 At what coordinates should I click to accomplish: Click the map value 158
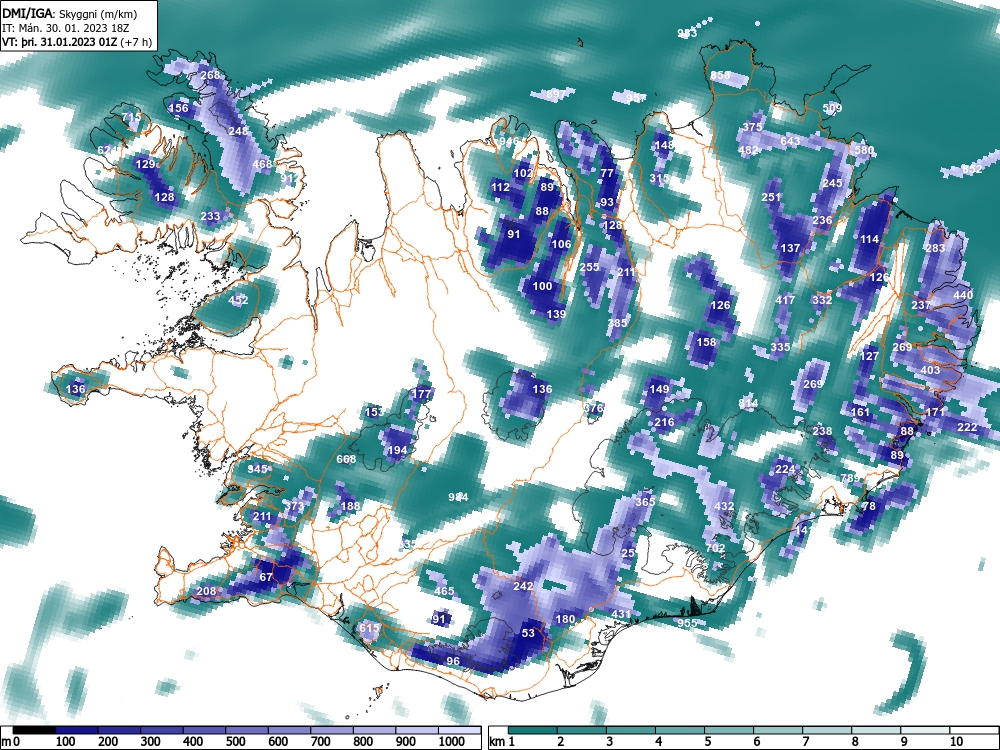(706, 342)
